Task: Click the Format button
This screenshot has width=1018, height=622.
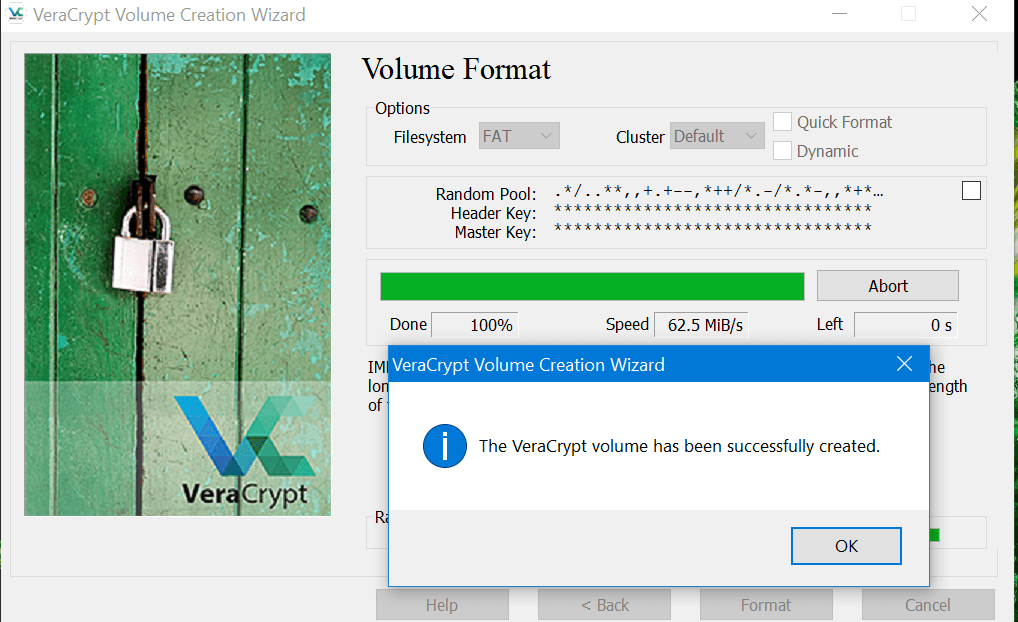Action: [766, 604]
